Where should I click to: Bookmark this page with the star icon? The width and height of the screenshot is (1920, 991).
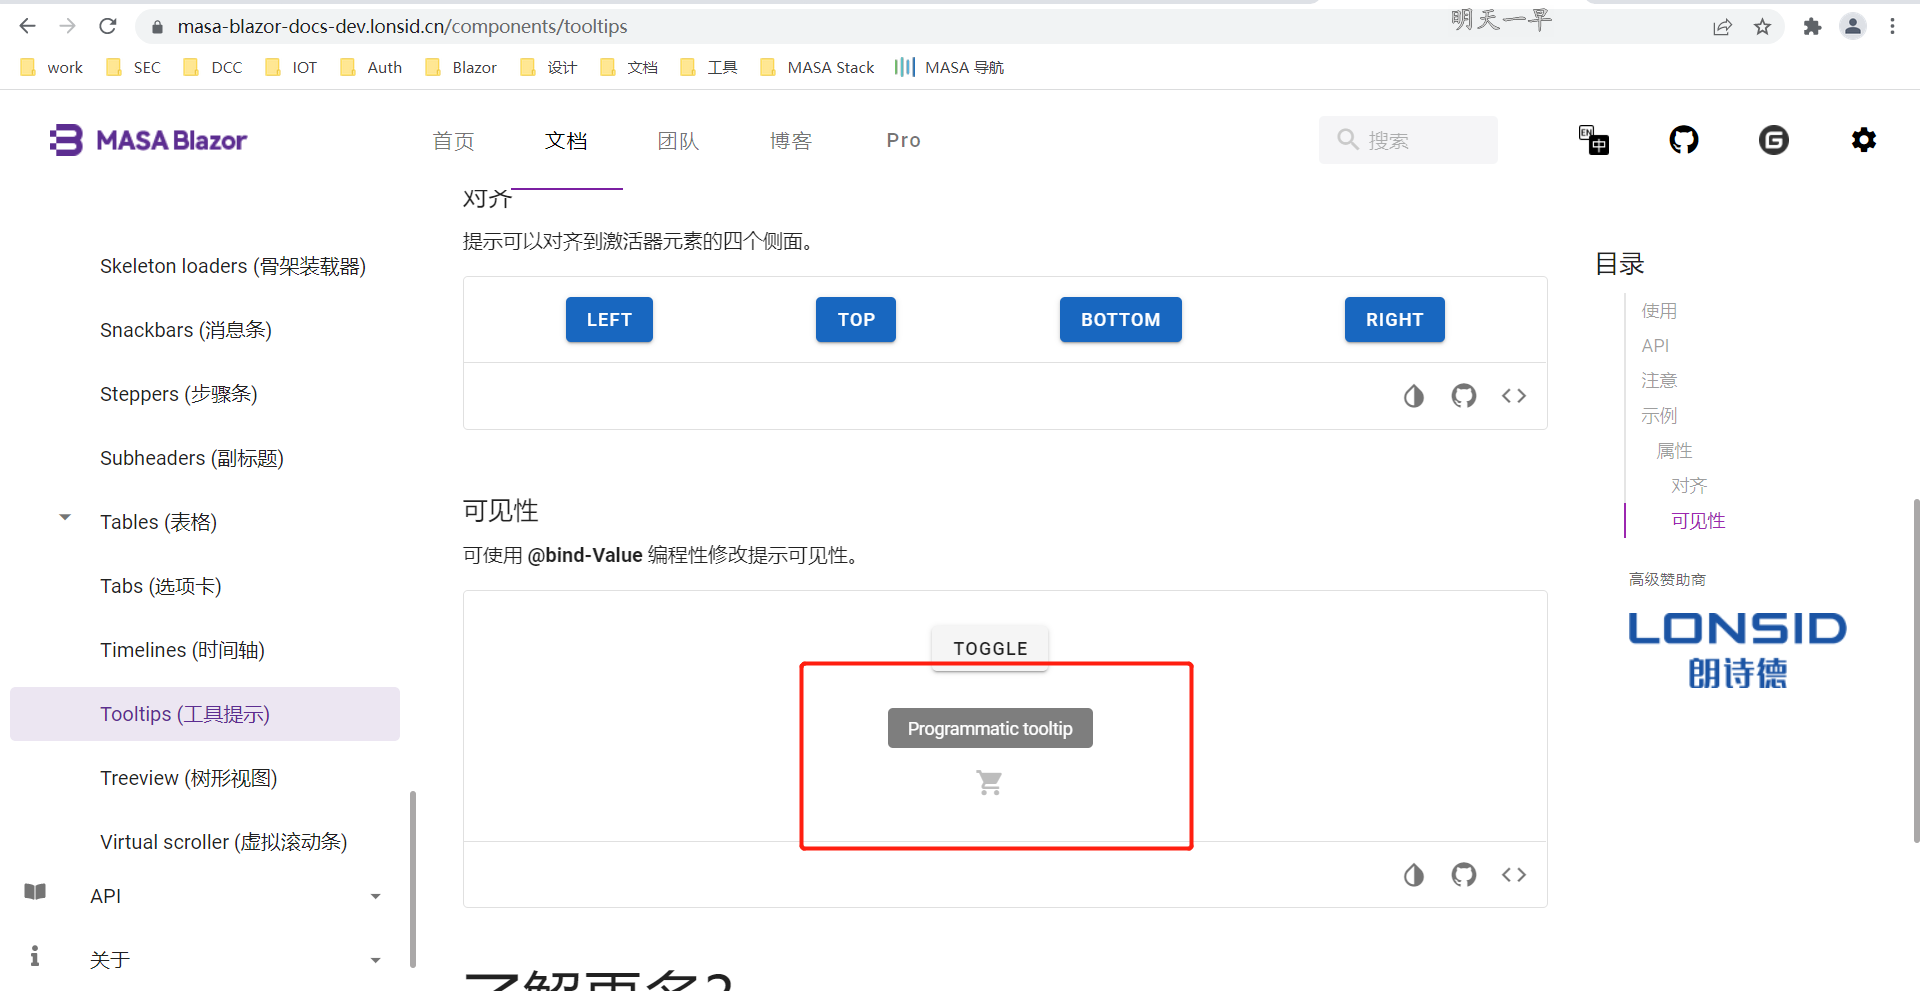point(1763,27)
